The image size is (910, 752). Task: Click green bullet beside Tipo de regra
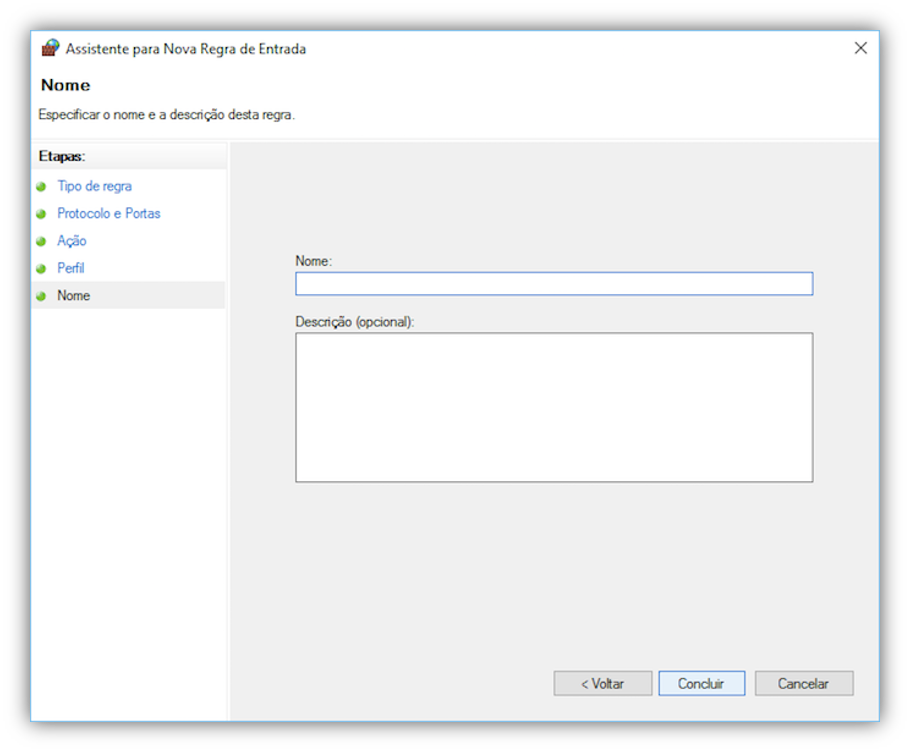click(x=41, y=187)
